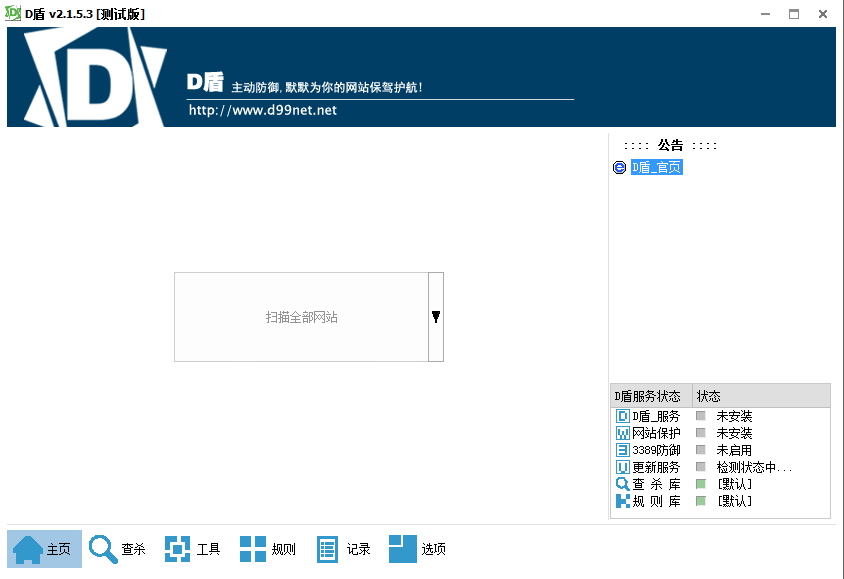Click the 扫描全部网站 button
The width and height of the screenshot is (844, 579).
click(x=301, y=317)
